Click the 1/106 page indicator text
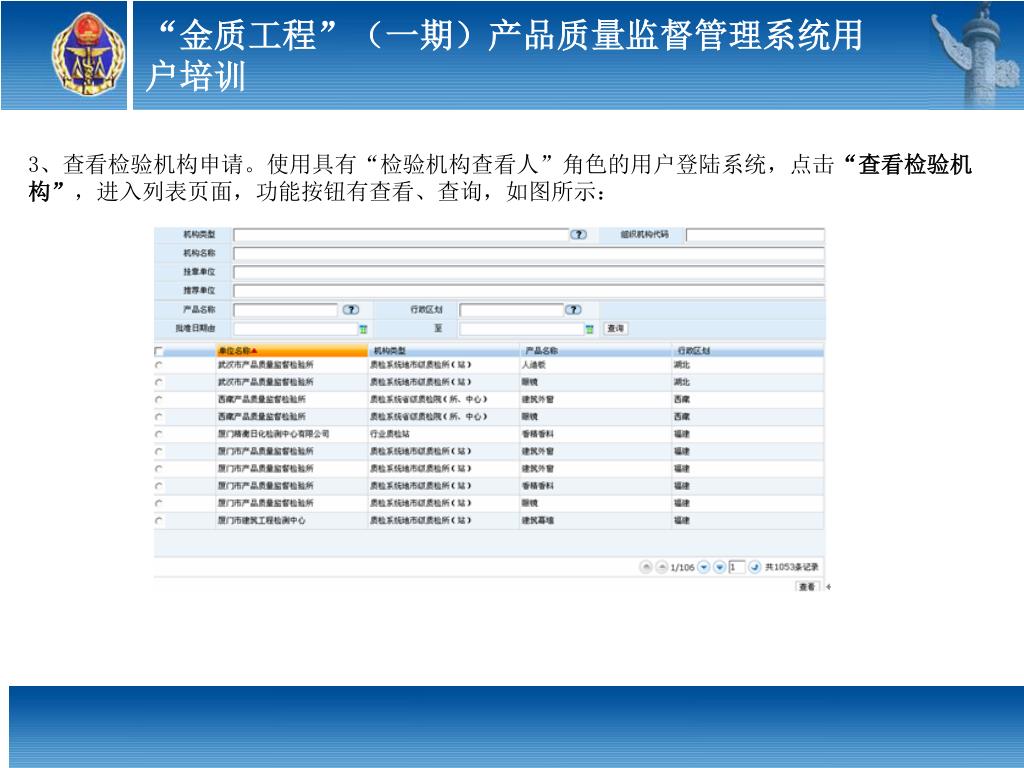Viewport: 1024px width, 768px height. (682, 568)
